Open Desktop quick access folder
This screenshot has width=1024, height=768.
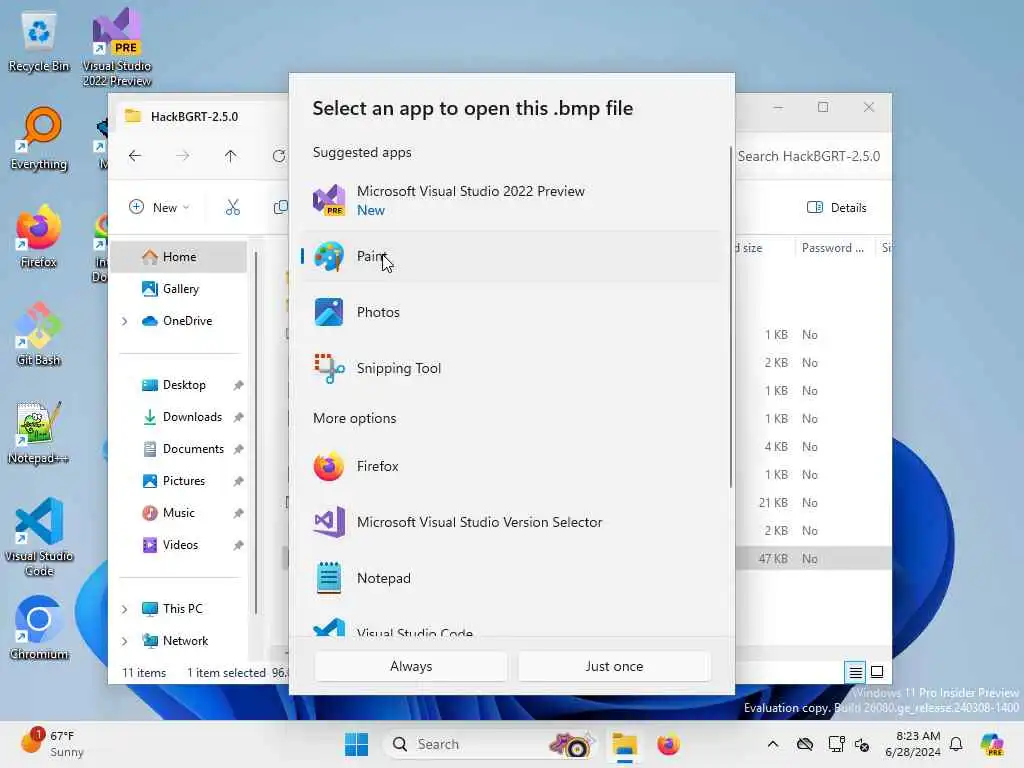coord(184,385)
